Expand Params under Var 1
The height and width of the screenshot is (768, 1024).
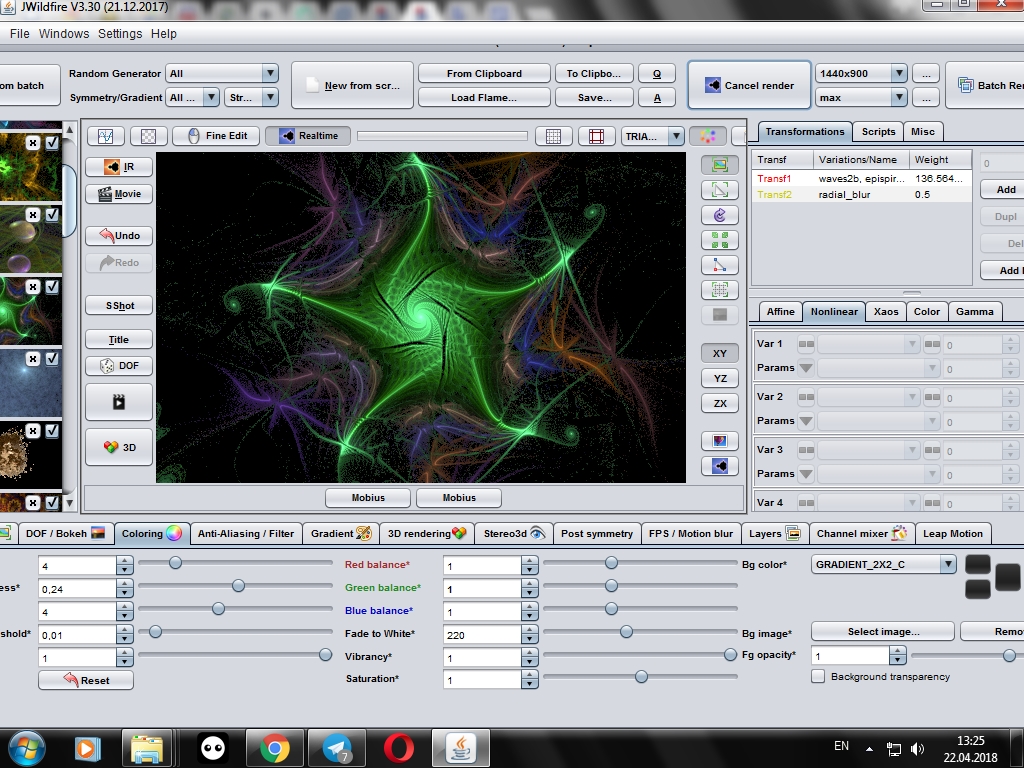806,368
